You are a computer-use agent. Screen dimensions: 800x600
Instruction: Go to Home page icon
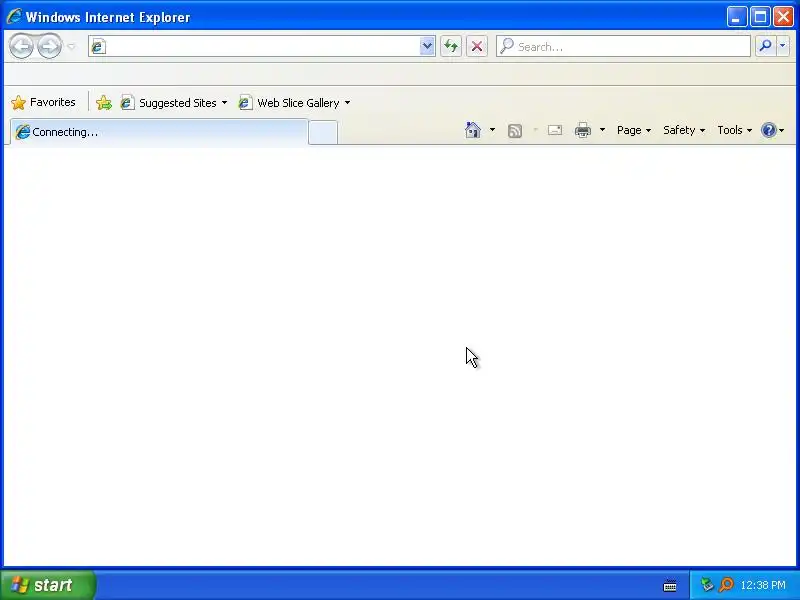click(x=473, y=130)
